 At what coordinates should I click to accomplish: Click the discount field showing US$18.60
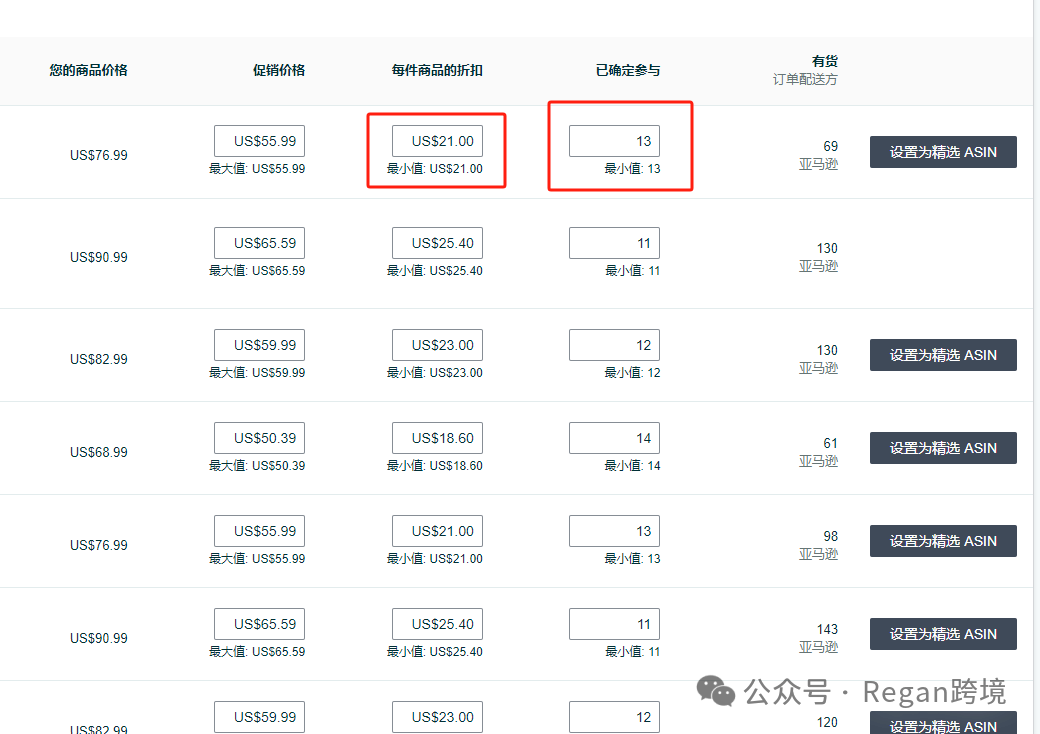pyautogui.click(x=437, y=437)
